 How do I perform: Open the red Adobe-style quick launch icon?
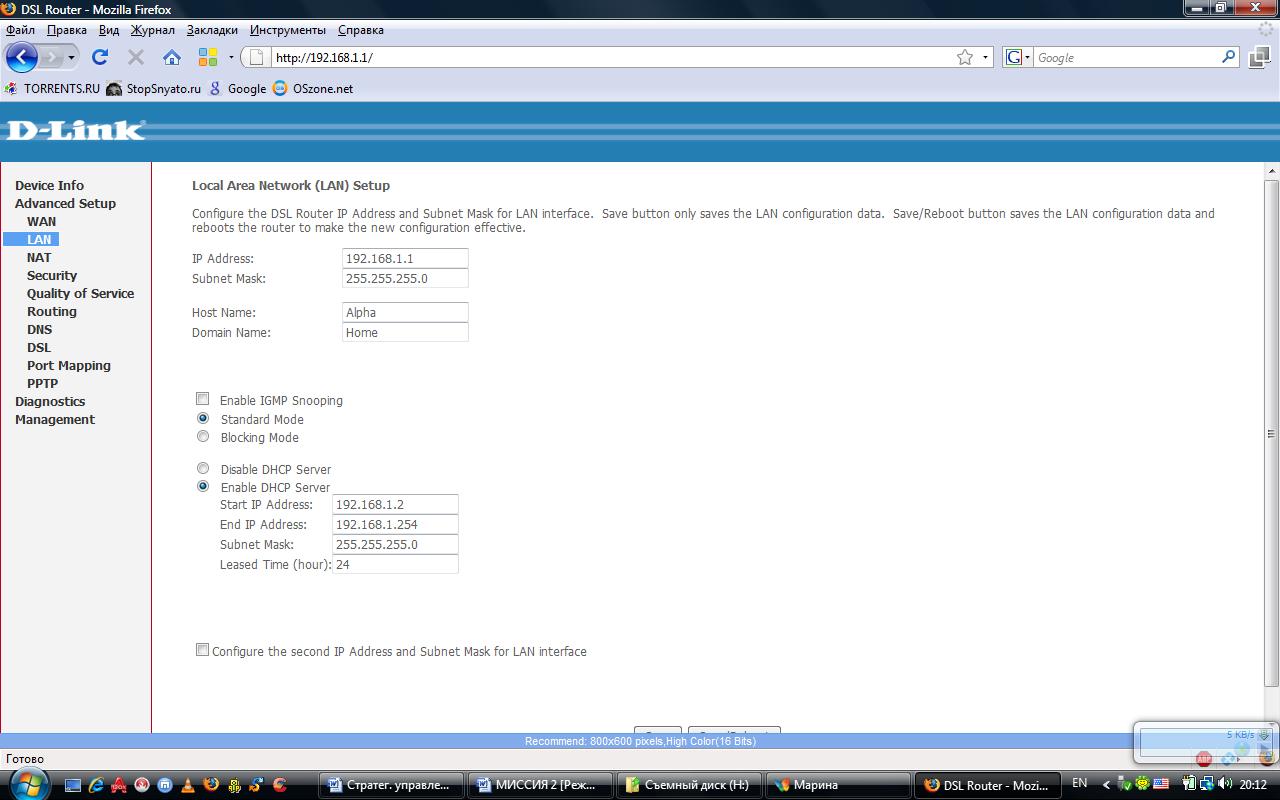point(119,785)
